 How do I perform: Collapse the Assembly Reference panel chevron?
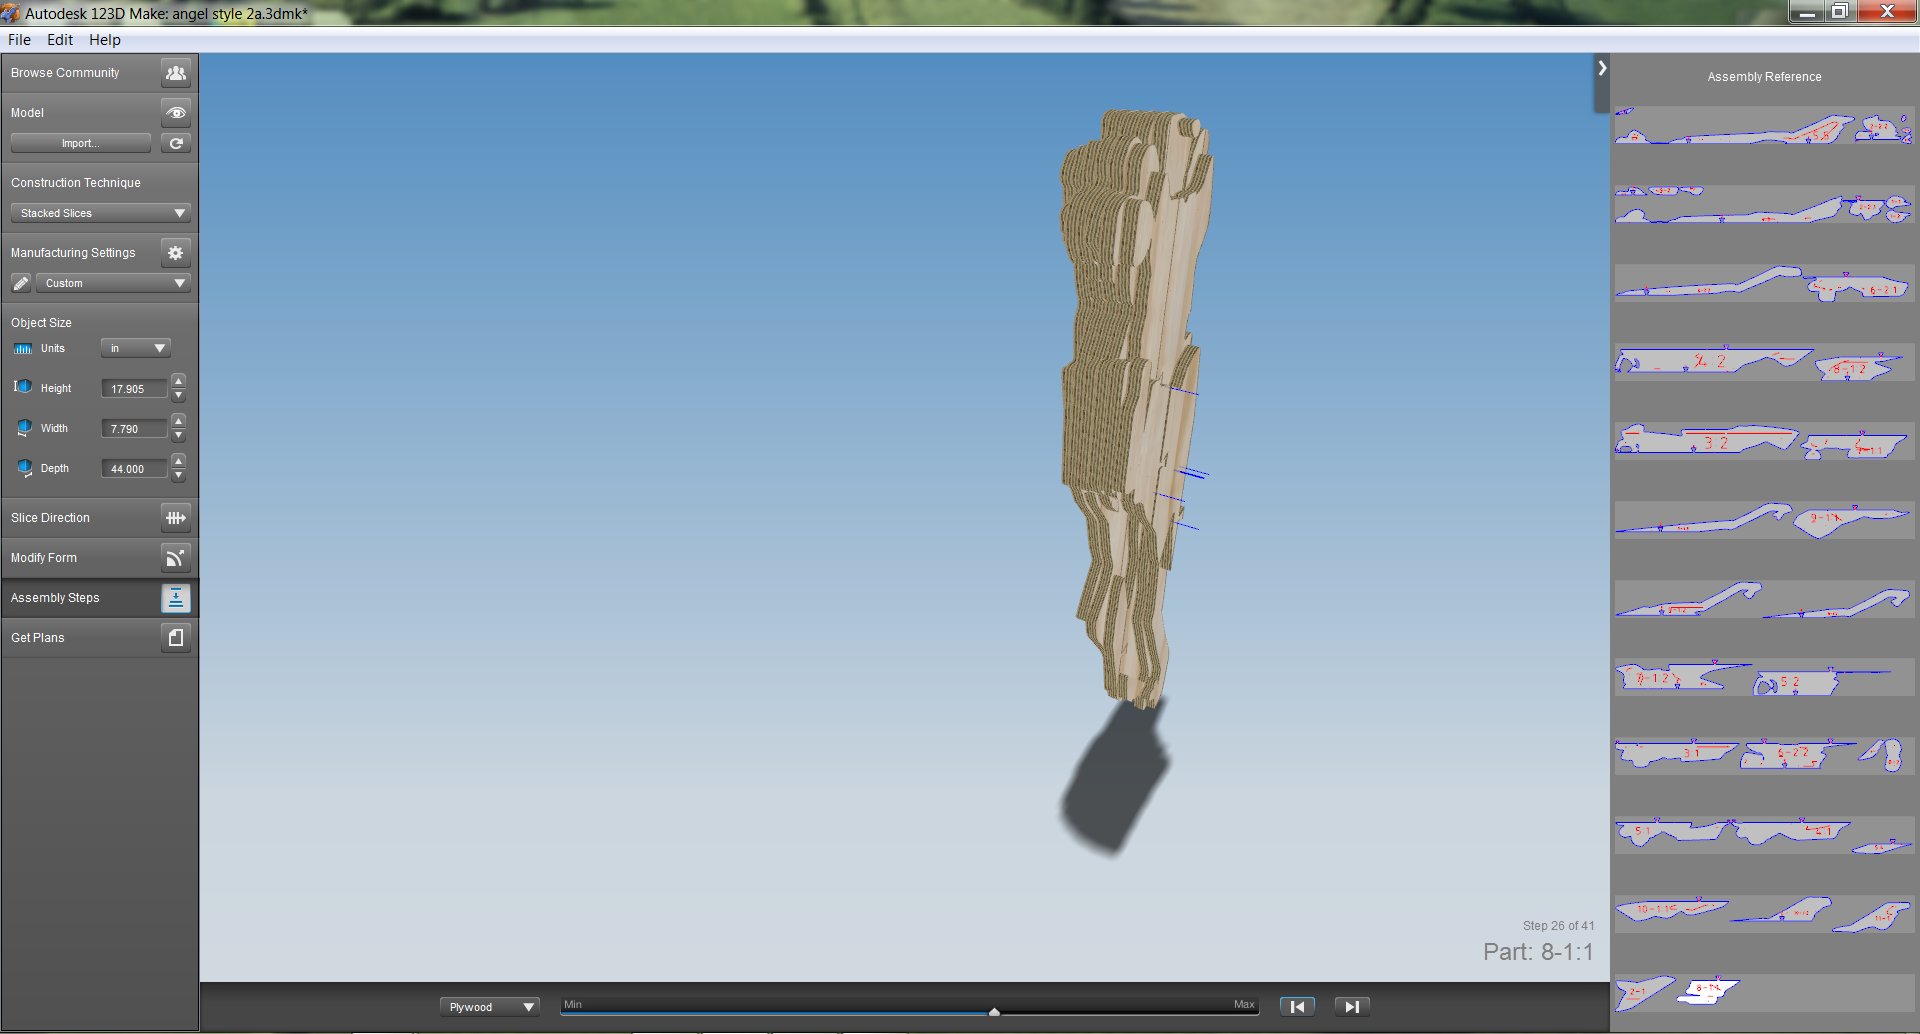click(x=1602, y=68)
